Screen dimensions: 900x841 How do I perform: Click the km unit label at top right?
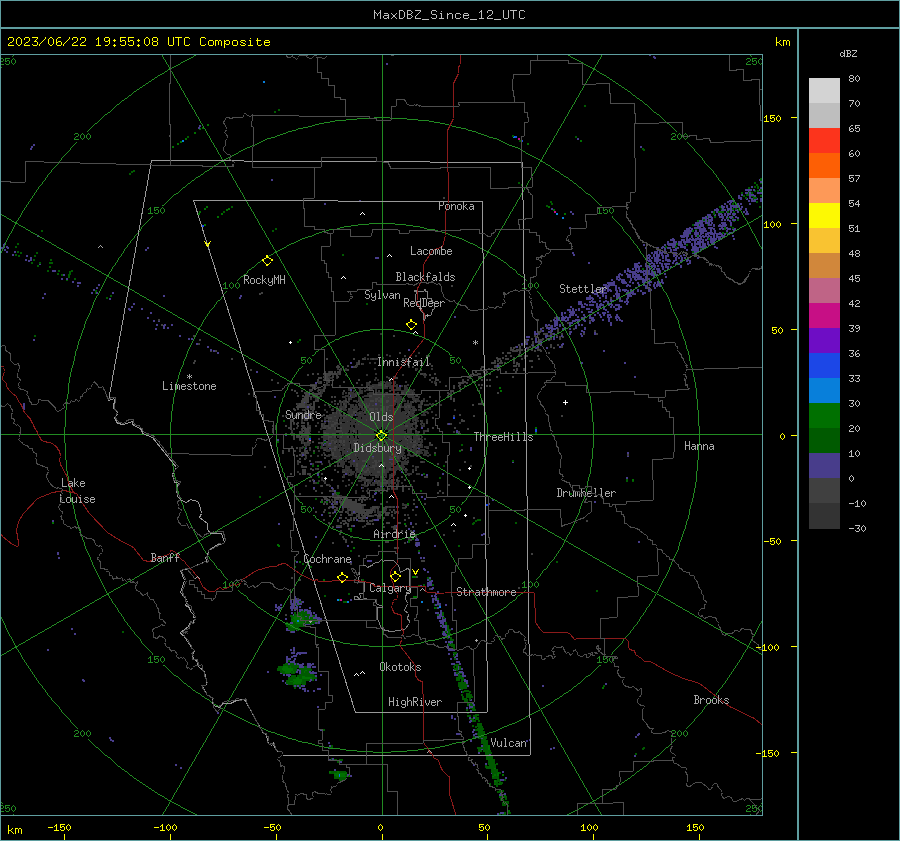coord(782,42)
